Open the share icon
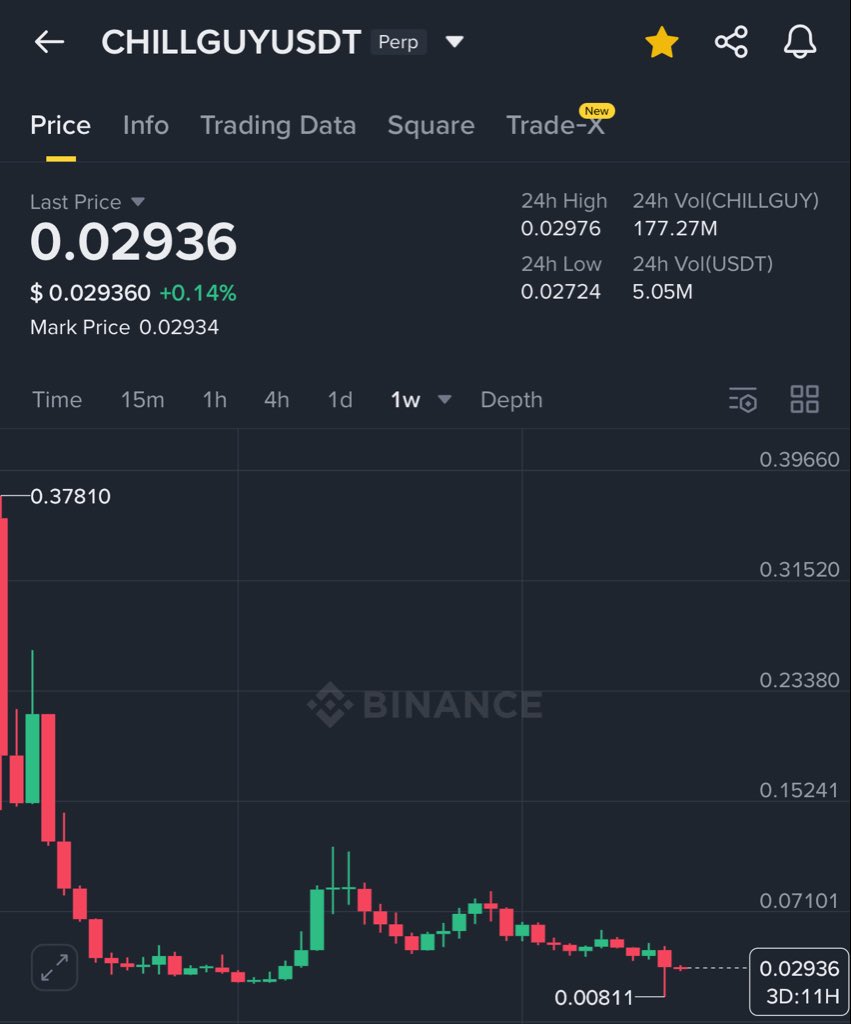851x1024 pixels. coord(731,42)
